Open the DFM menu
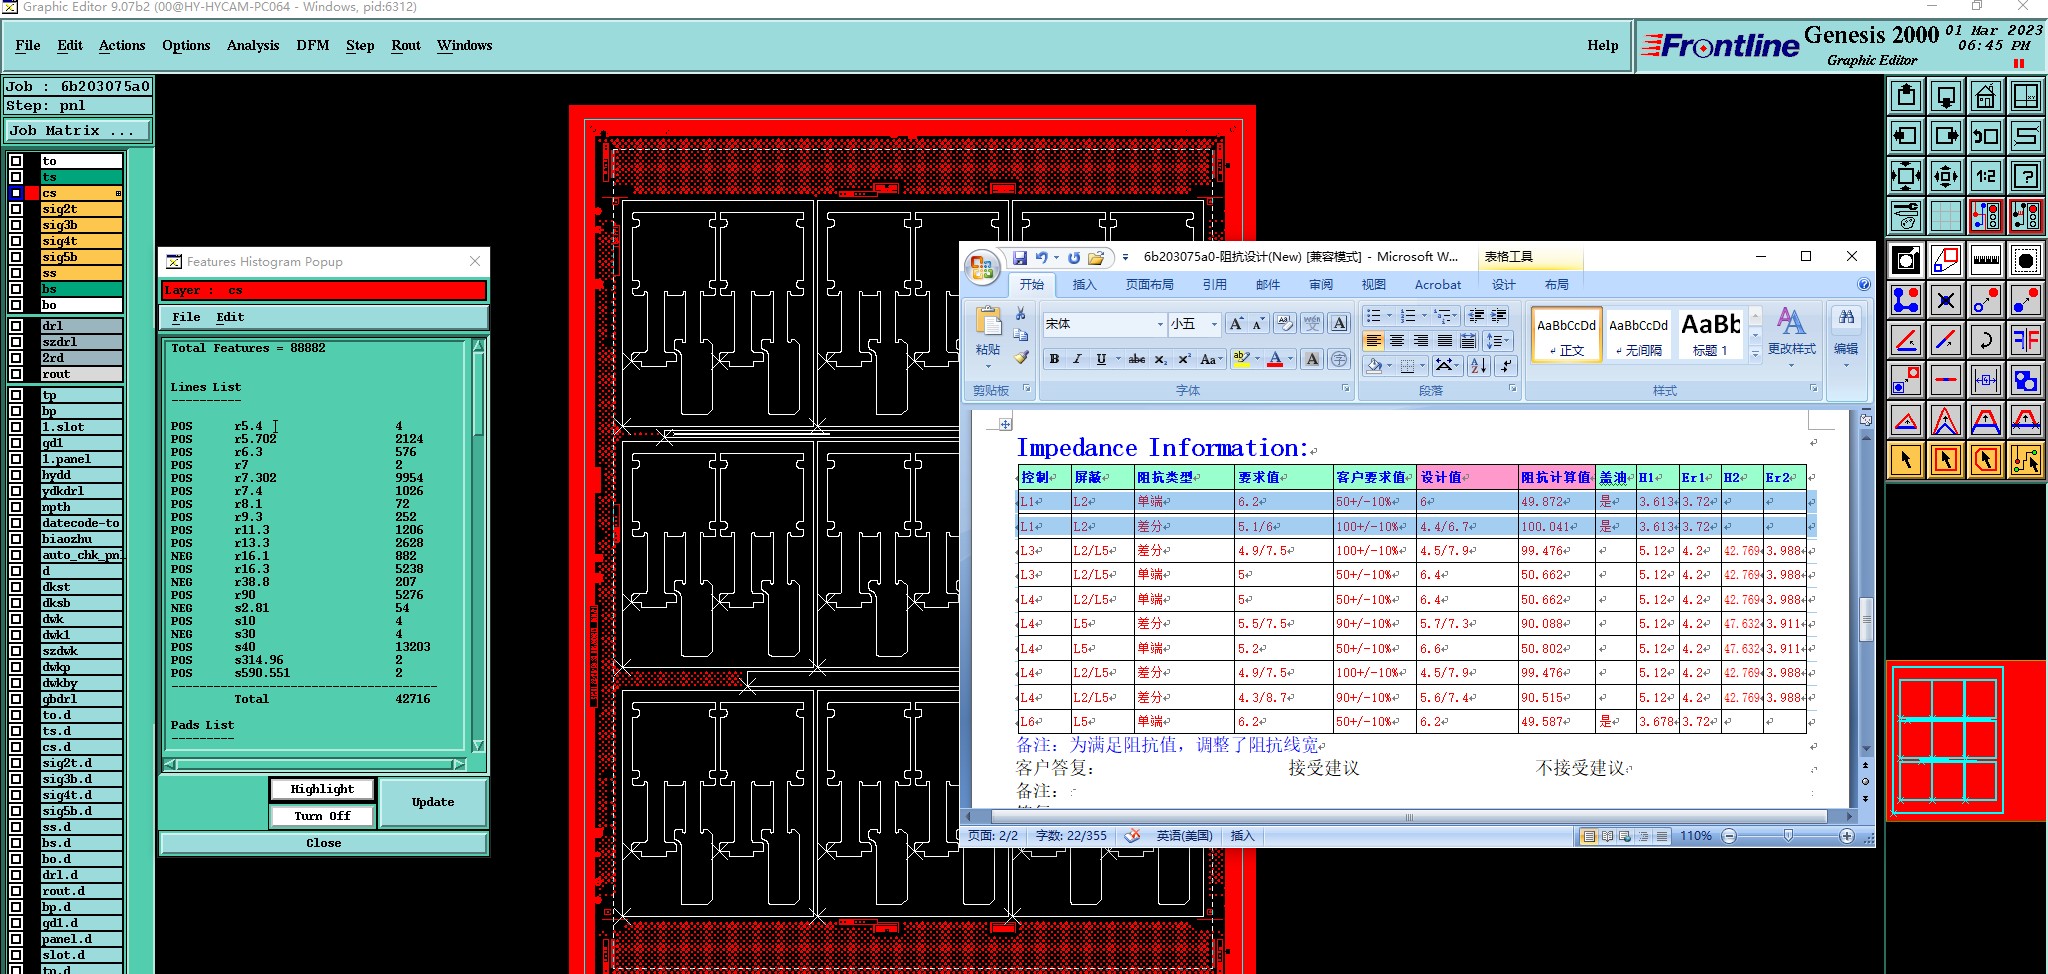 [313, 45]
